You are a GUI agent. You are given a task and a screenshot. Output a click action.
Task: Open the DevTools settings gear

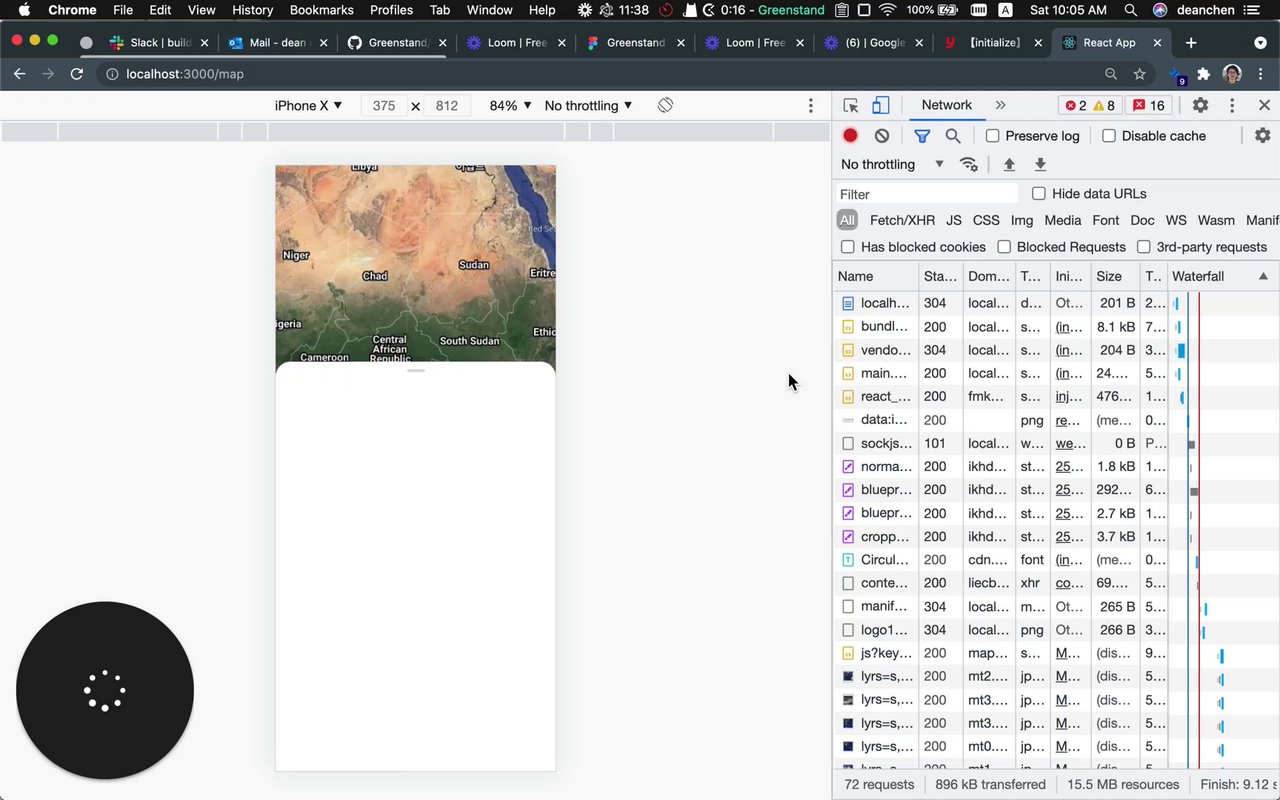[1200, 105]
